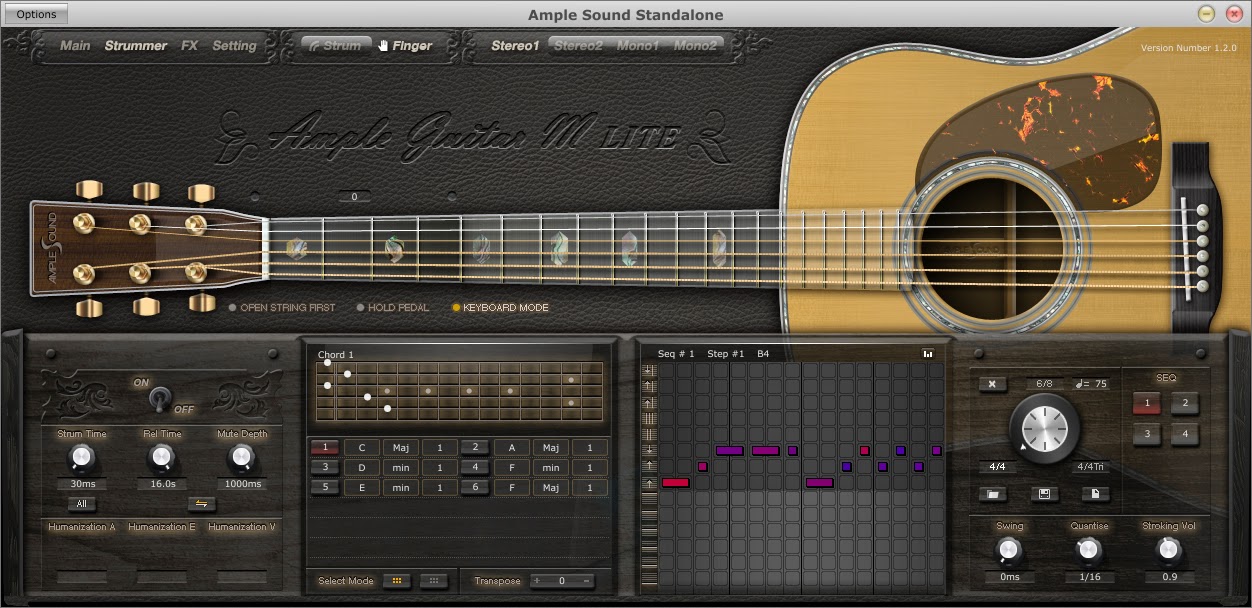Viewport: 1252px width, 608px height.
Task: Click the 4/4Tri pattern label
Action: click(1090, 467)
